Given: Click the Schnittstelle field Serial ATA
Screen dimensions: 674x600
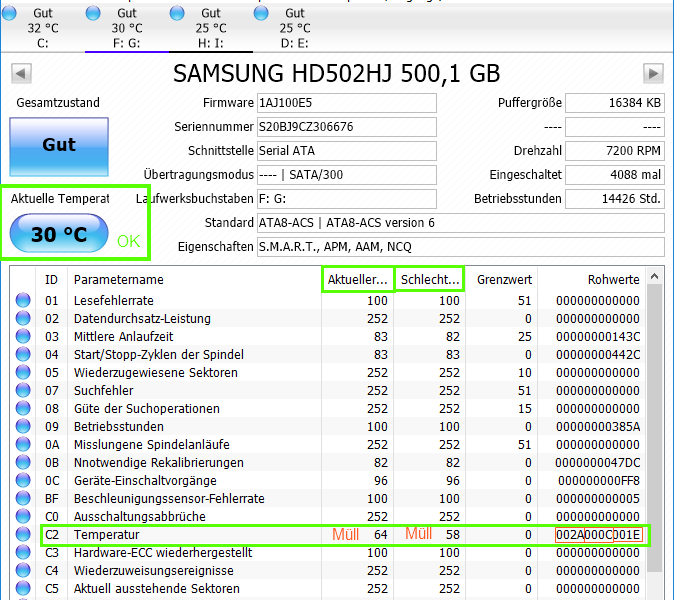Looking at the screenshot, I should (346, 151).
